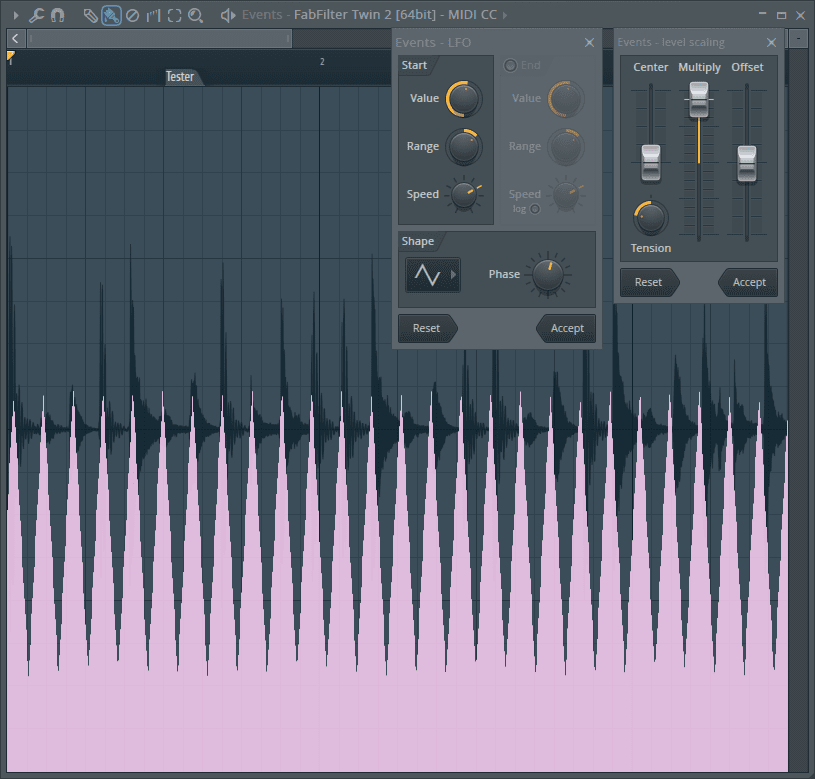The width and height of the screenshot is (815, 779).
Task: Click the Tester marker tab
Action: coord(180,77)
